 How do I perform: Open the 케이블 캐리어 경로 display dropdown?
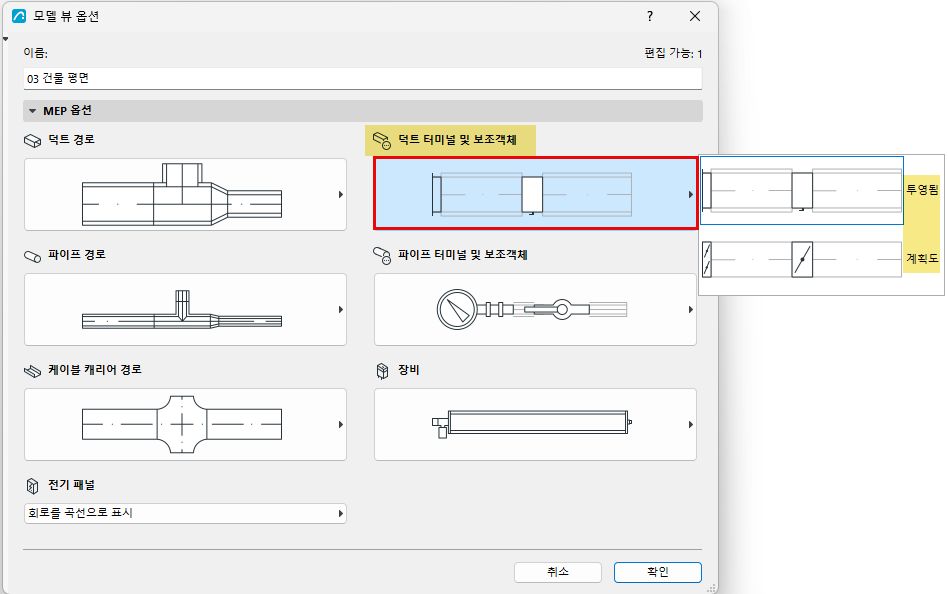pos(185,425)
